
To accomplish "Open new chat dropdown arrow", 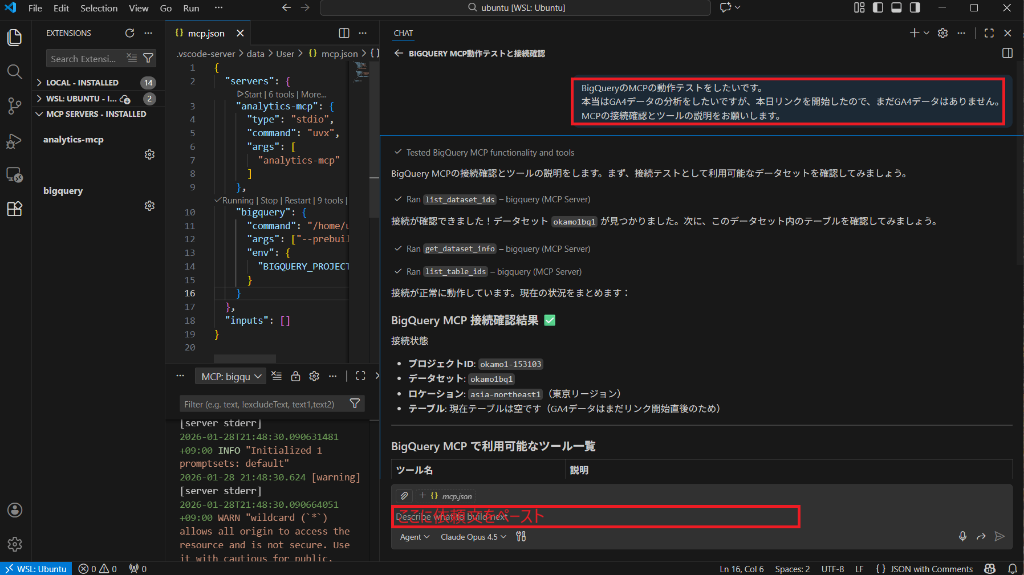I will click(x=927, y=33).
